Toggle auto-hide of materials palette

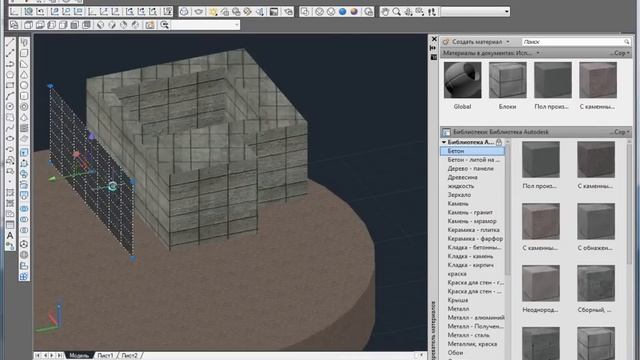coord(434,48)
